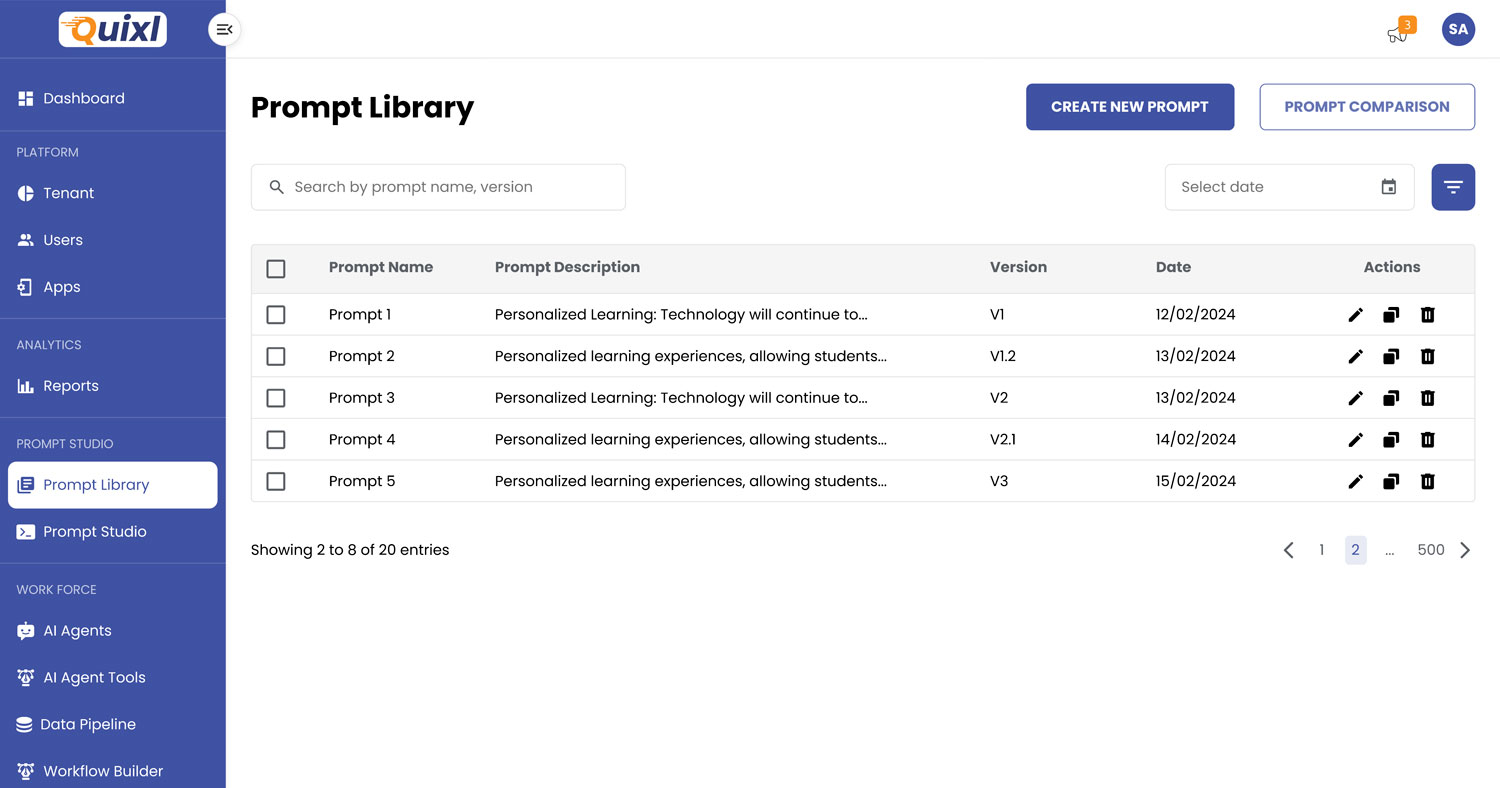The width and height of the screenshot is (1500, 788).
Task: Tick the select-all checkbox in the table header
Action: click(276, 268)
